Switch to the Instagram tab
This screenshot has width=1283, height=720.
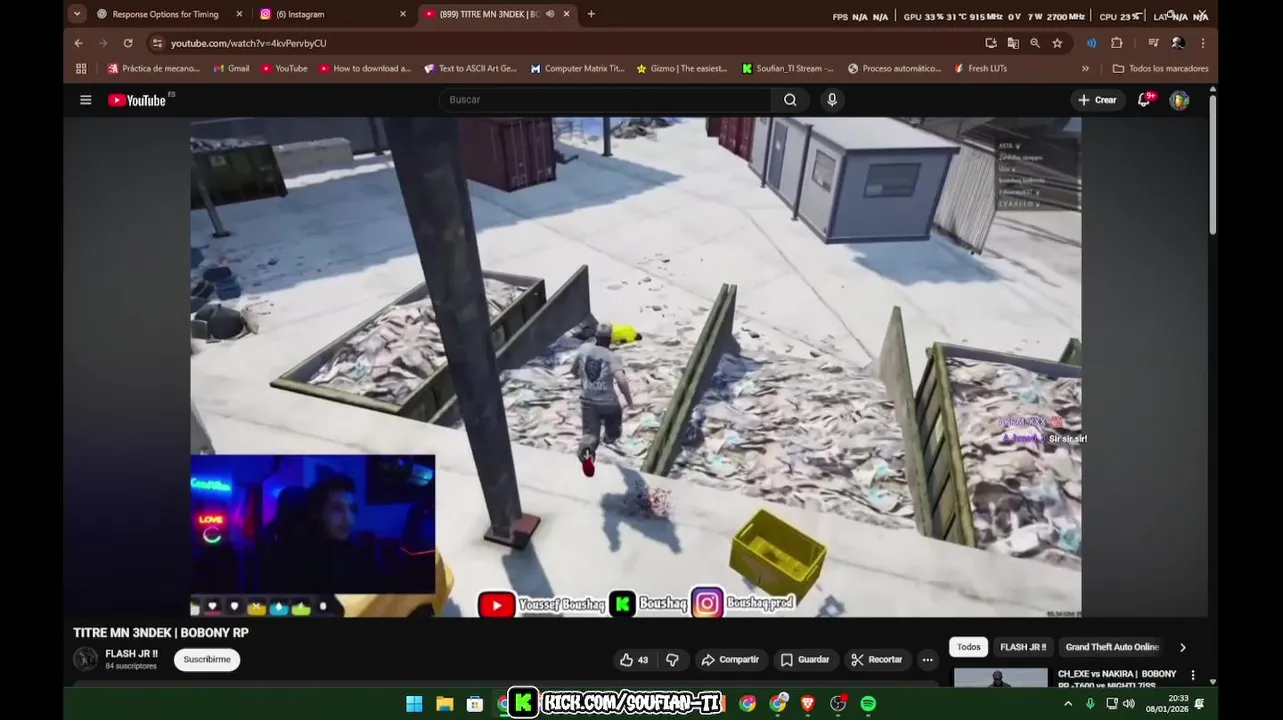click(325, 14)
